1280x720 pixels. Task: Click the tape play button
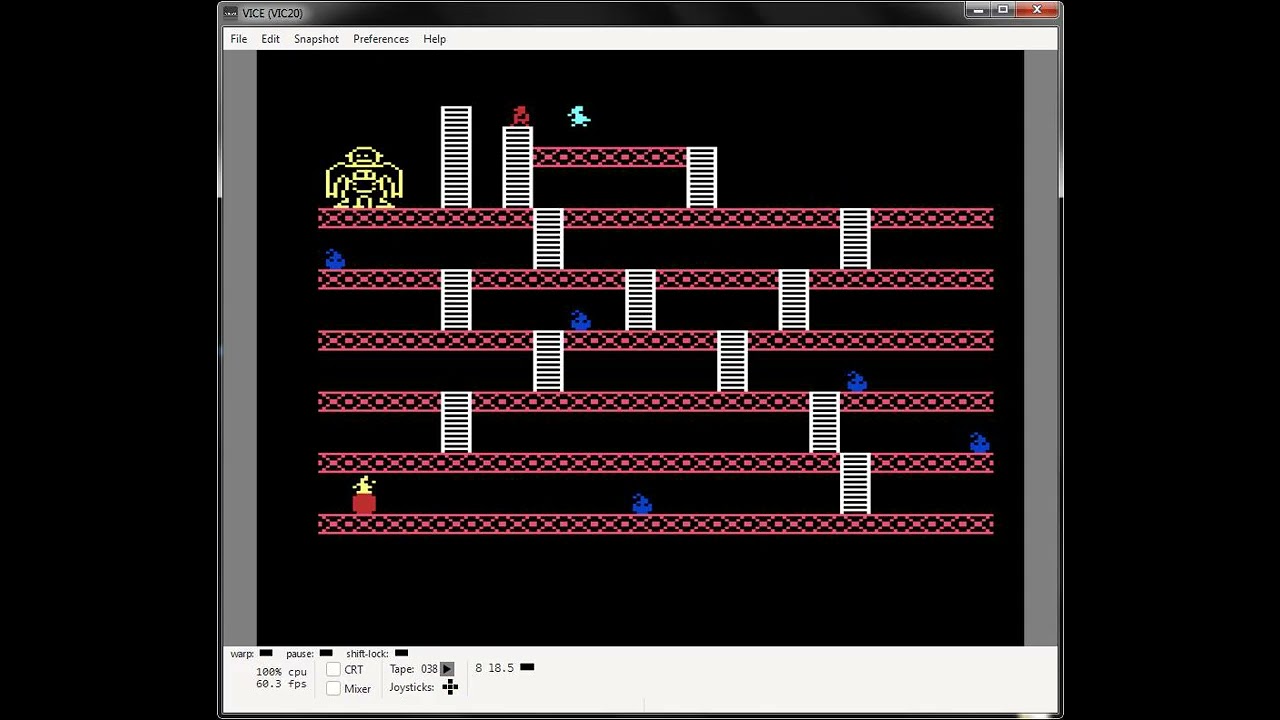(x=447, y=669)
